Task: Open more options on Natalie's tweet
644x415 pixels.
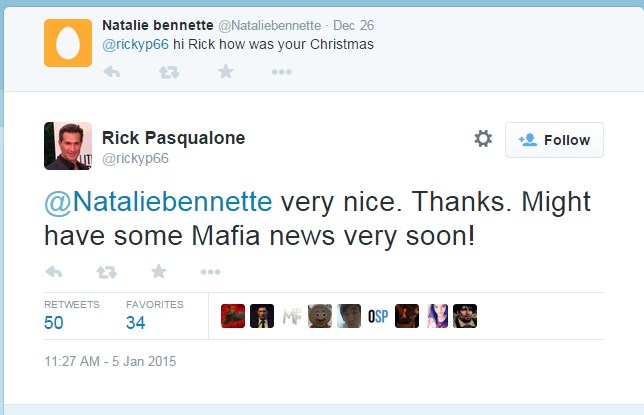Action: 282,72
